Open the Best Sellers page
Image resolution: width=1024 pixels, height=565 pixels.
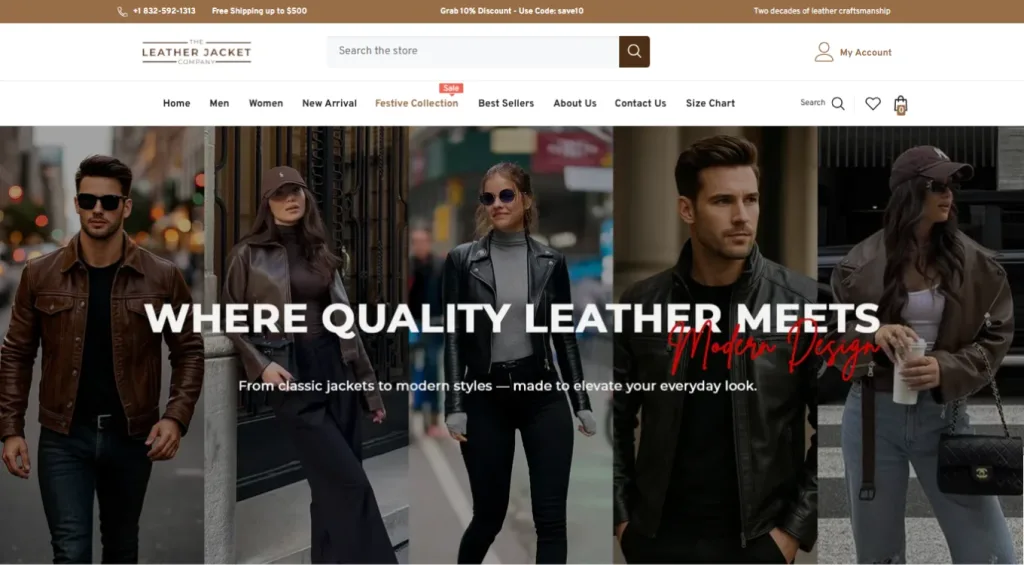(506, 103)
